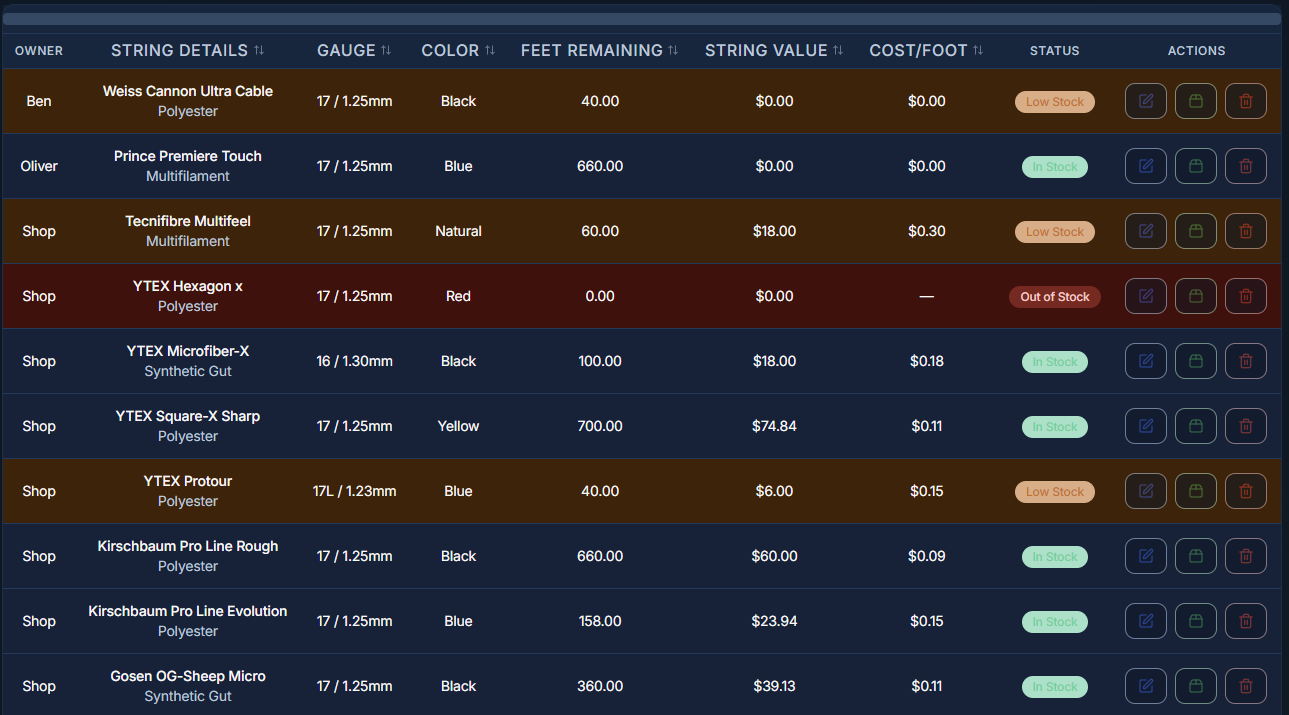
Task: Click the horizontal scrollbar above the table
Action: tap(642, 19)
